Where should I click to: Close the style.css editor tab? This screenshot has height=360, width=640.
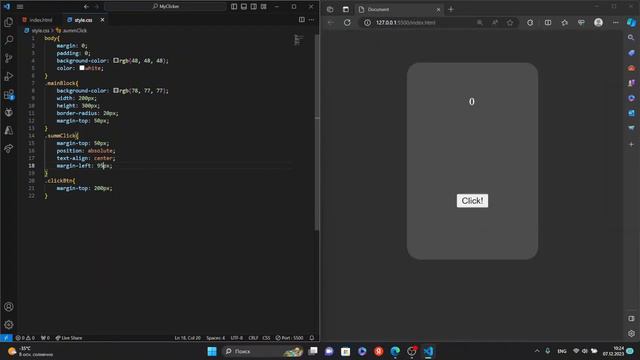click(x=102, y=20)
